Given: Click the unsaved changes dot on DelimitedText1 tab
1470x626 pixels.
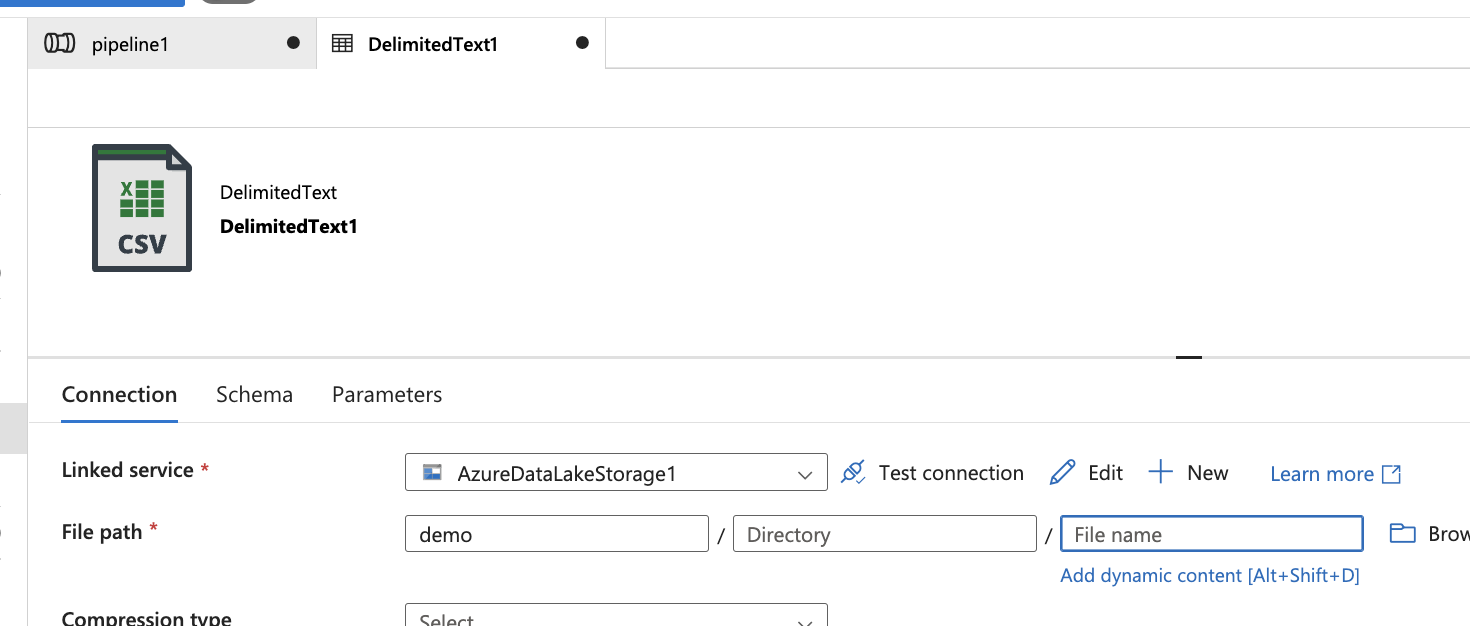Looking at the screenshot, I should point(581,43).
